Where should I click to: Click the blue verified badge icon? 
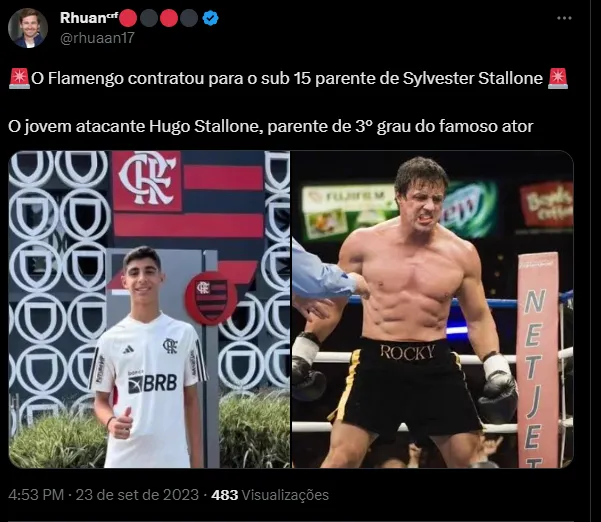(210, 18)
